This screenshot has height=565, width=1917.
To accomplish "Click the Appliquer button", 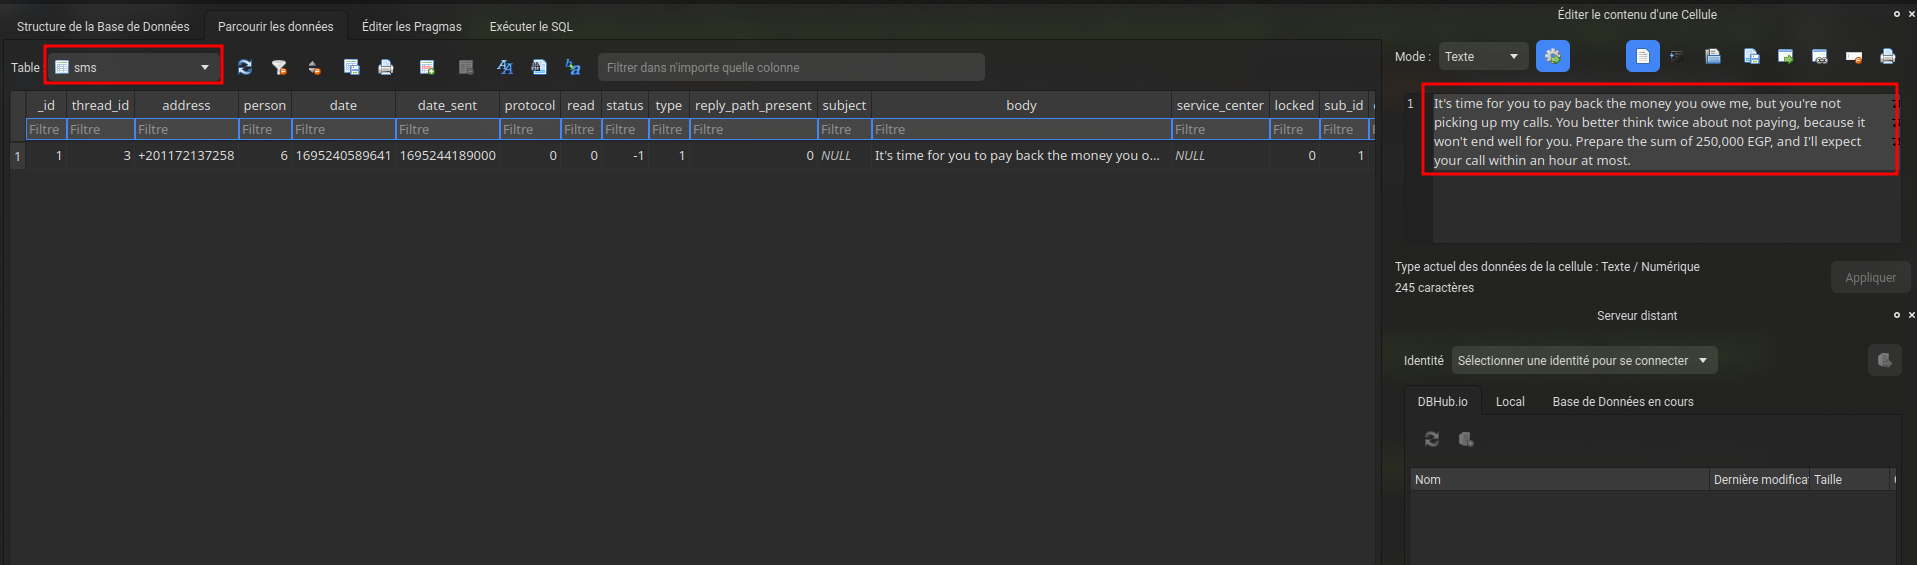I will [1869, 277].
